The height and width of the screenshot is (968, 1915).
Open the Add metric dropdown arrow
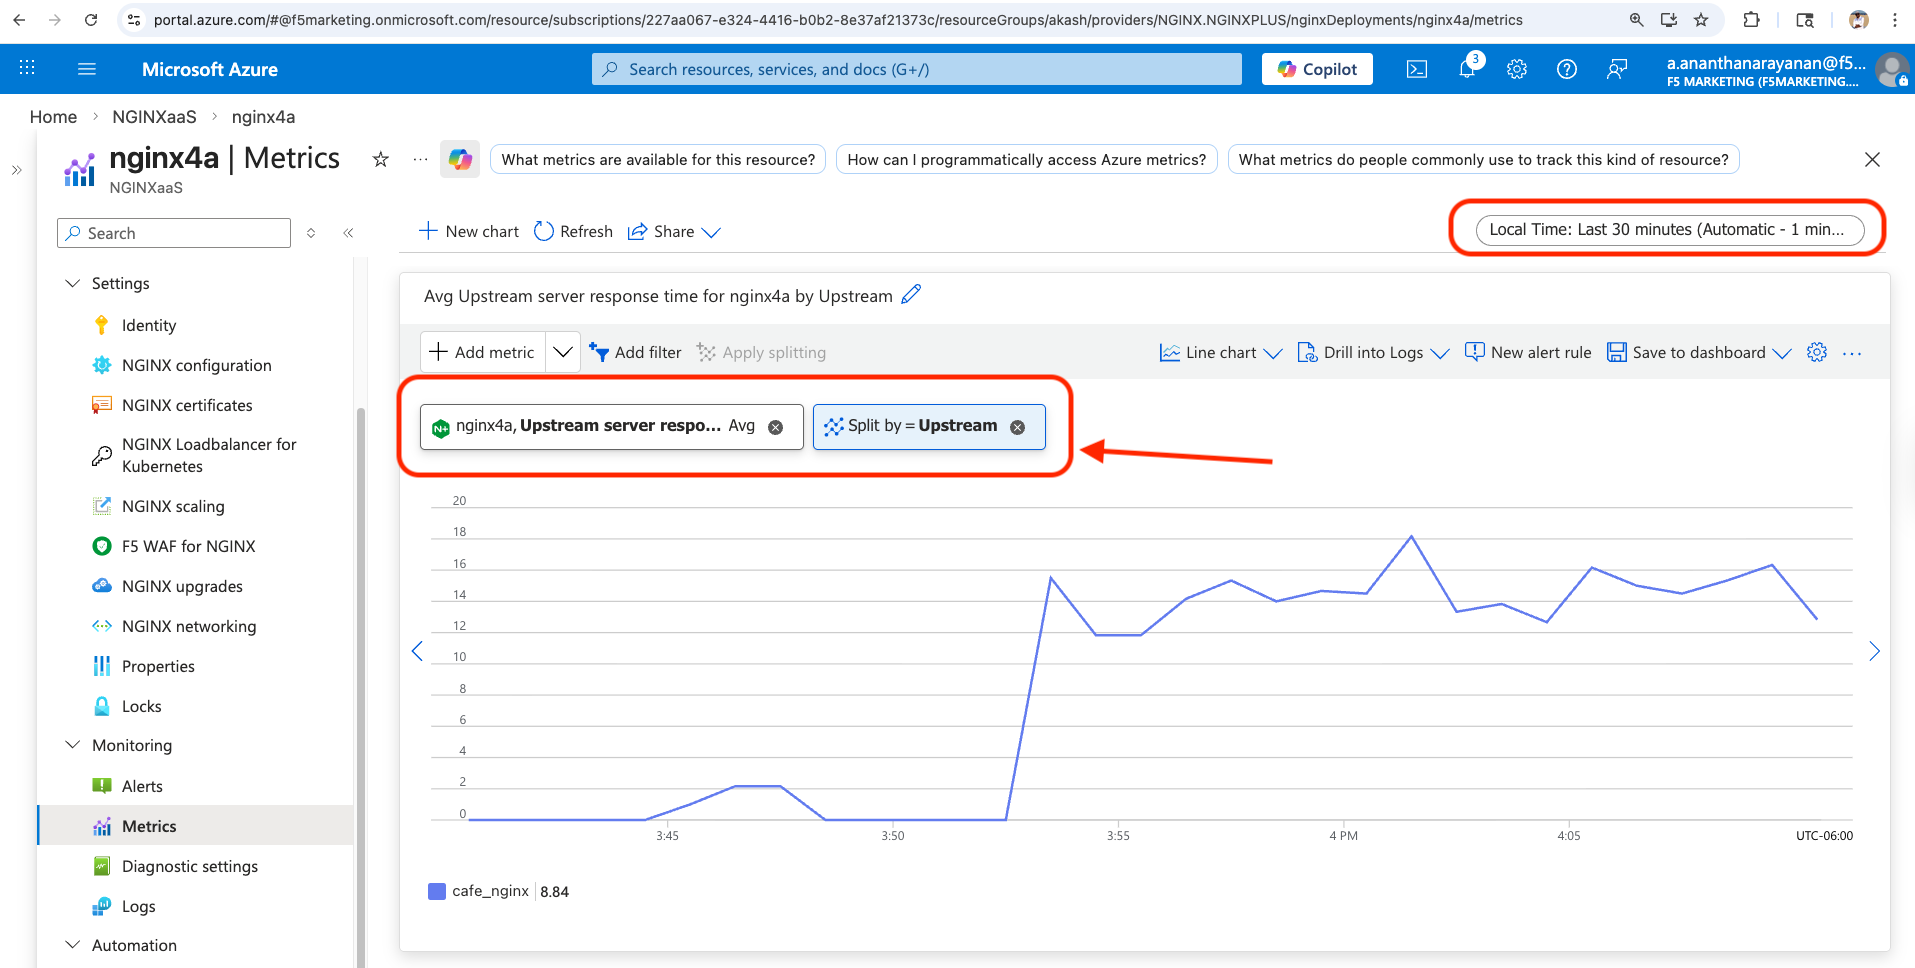click(x=563, y=352)
